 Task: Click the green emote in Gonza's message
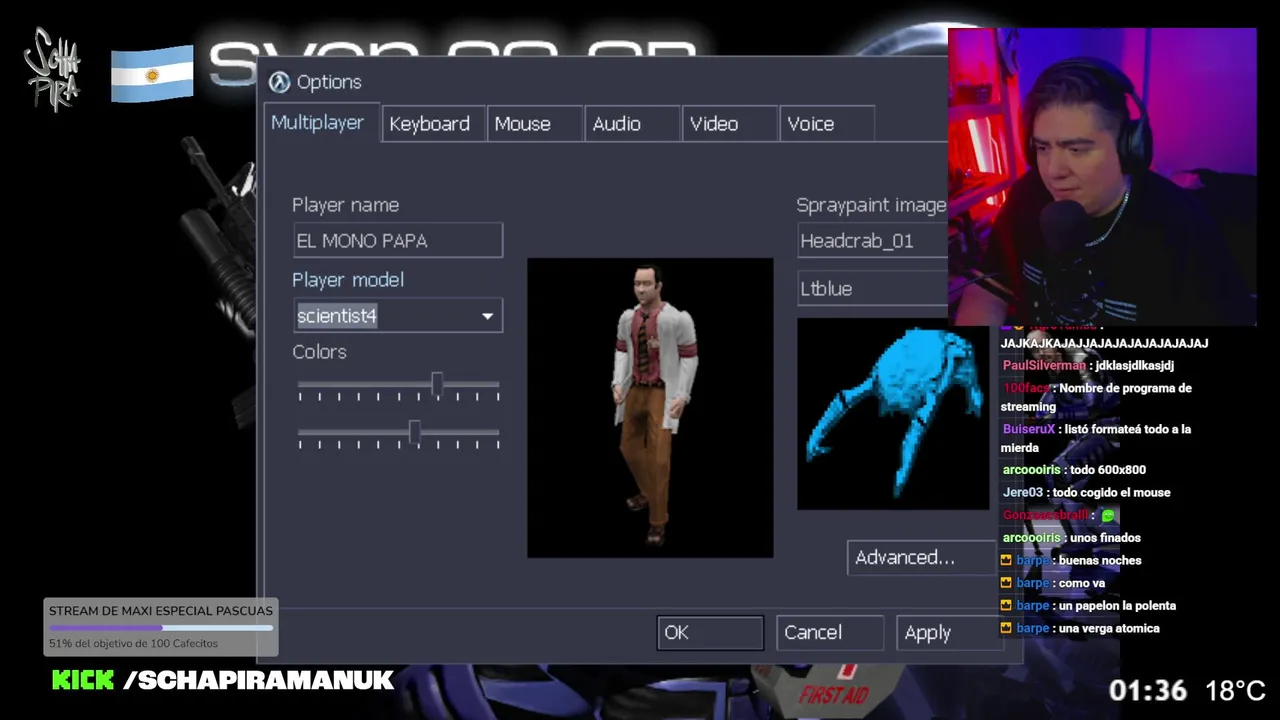point(1108,516)
